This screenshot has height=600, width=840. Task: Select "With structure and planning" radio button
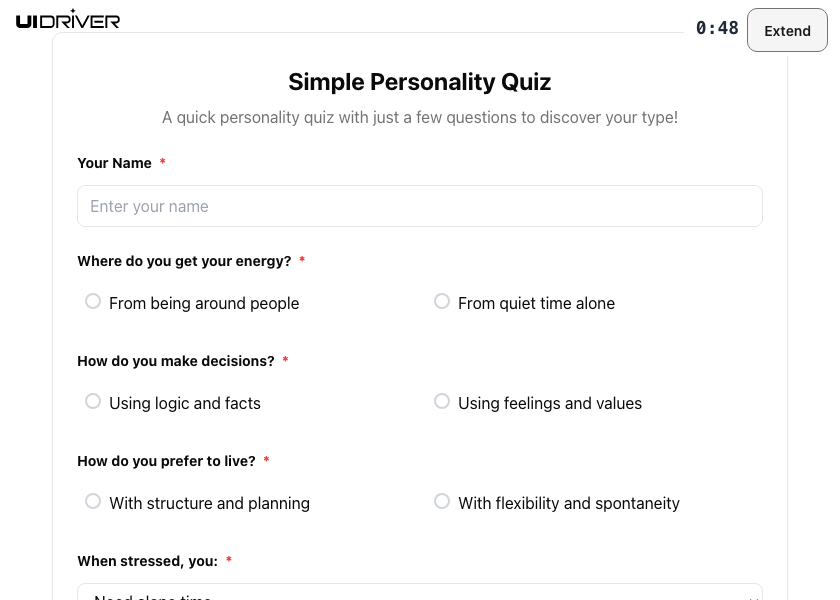tap(93, 501)
